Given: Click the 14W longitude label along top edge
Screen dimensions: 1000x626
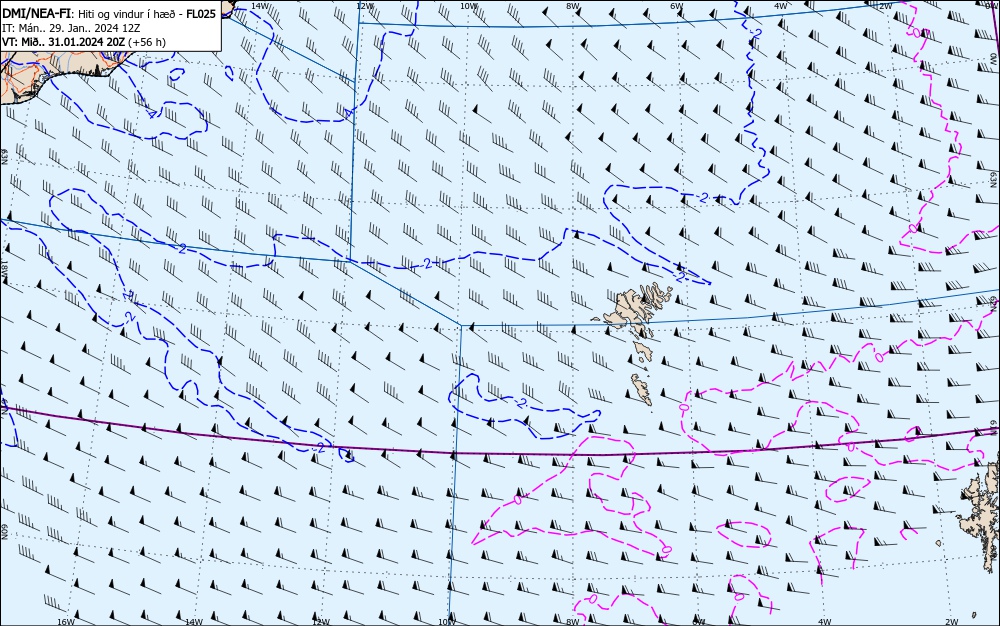Looking at the screenshot, I should [x=260, y=6].
